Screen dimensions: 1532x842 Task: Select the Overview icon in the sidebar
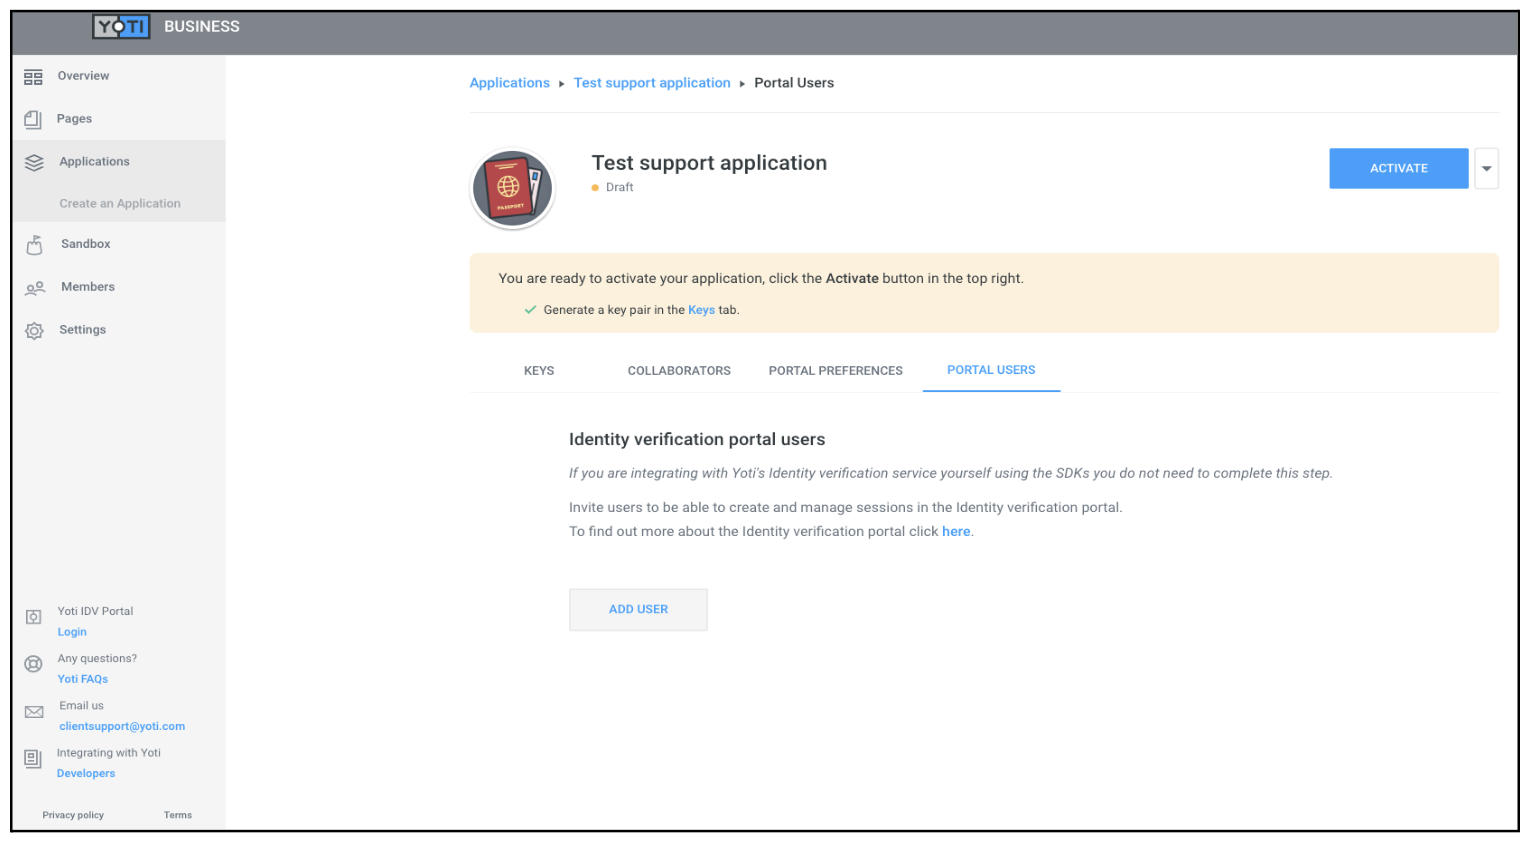[x=33, y=75]
